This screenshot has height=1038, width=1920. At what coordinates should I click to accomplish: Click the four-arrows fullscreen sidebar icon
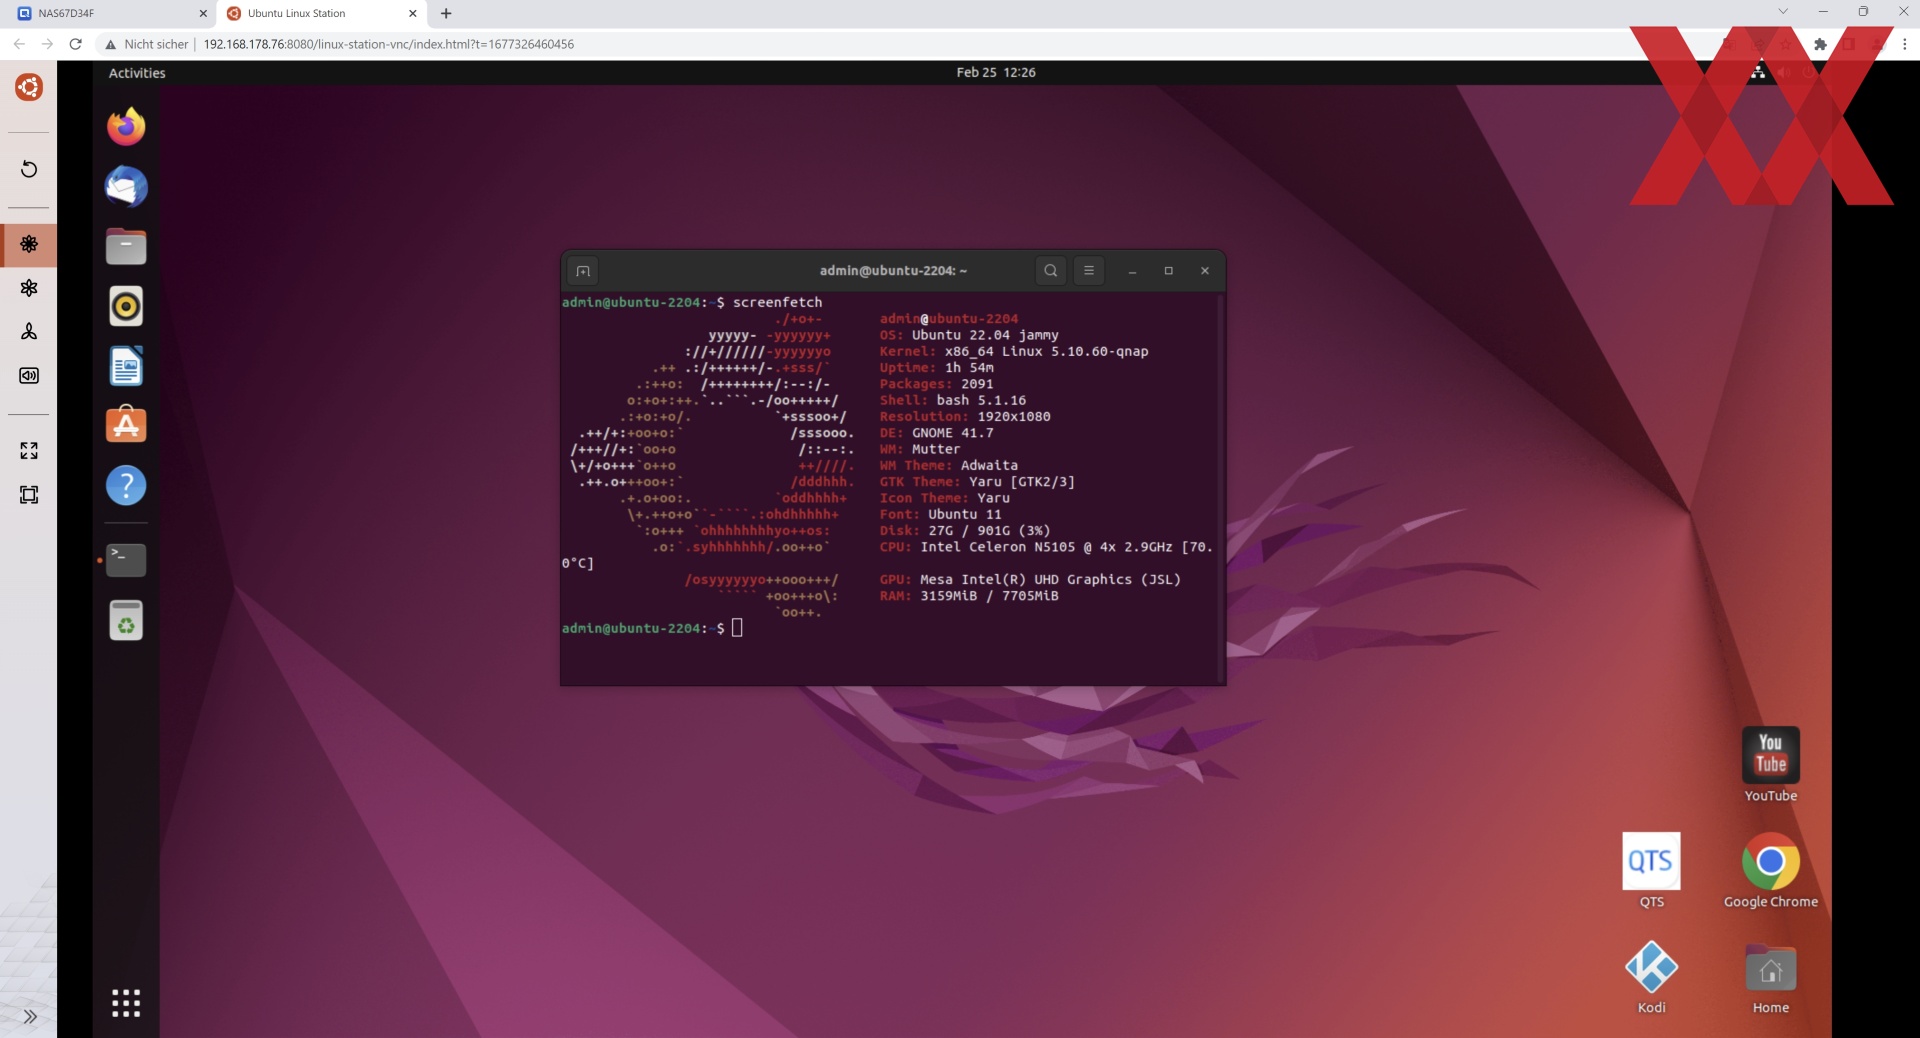pos(29,451)
